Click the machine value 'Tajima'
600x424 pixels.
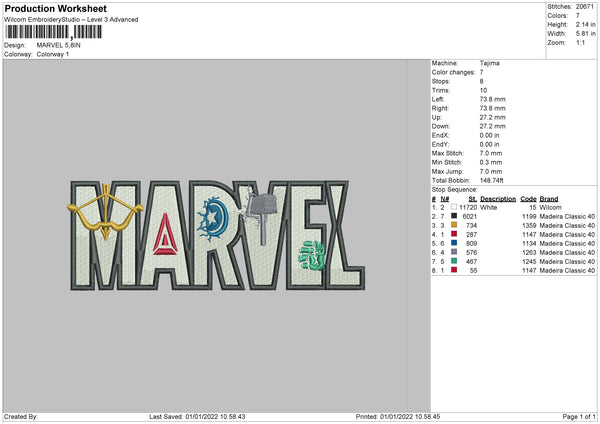click(489, 63)
